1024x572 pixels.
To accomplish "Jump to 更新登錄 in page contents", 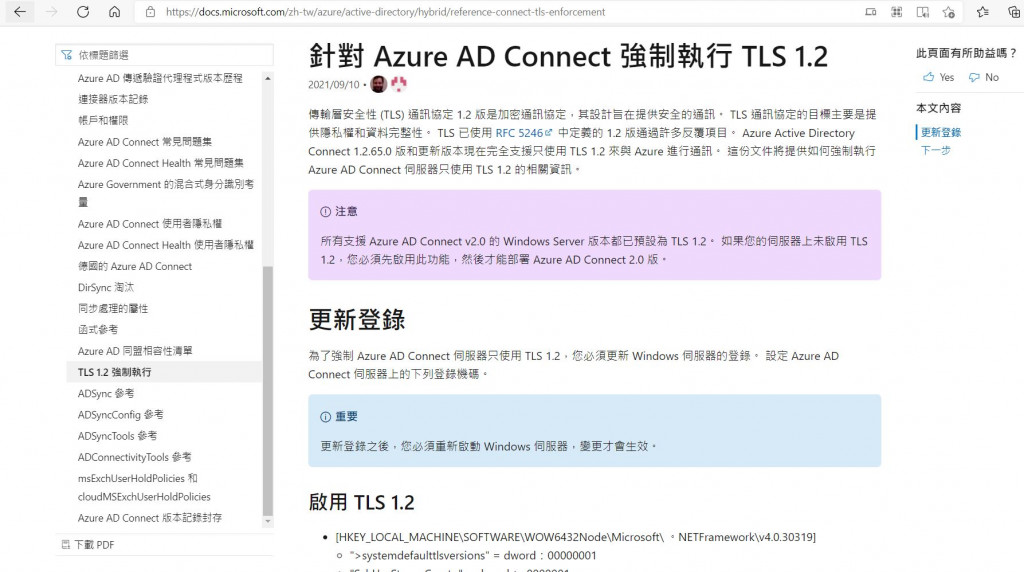I will pyautogui.click(x=940, y=132).
